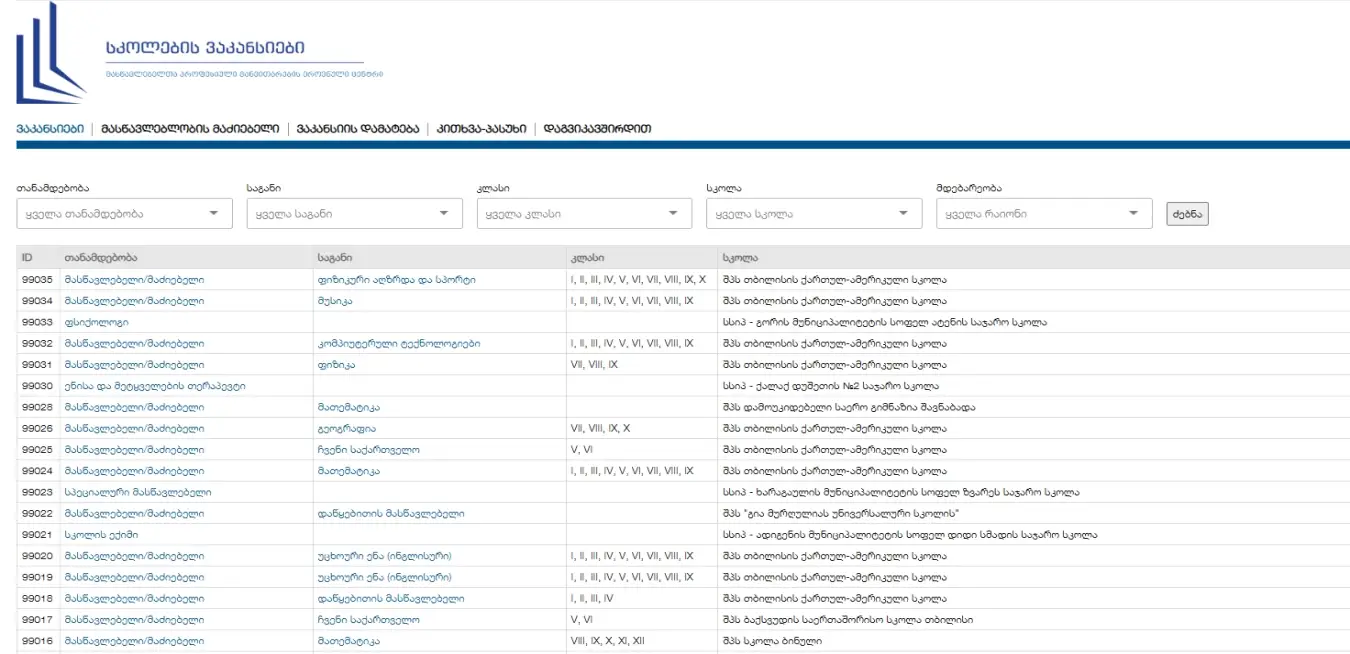Expand the ყველა თანამდებობა dropdown
The width and height of the screenshot is (1350, 654).
pos(124,213)
